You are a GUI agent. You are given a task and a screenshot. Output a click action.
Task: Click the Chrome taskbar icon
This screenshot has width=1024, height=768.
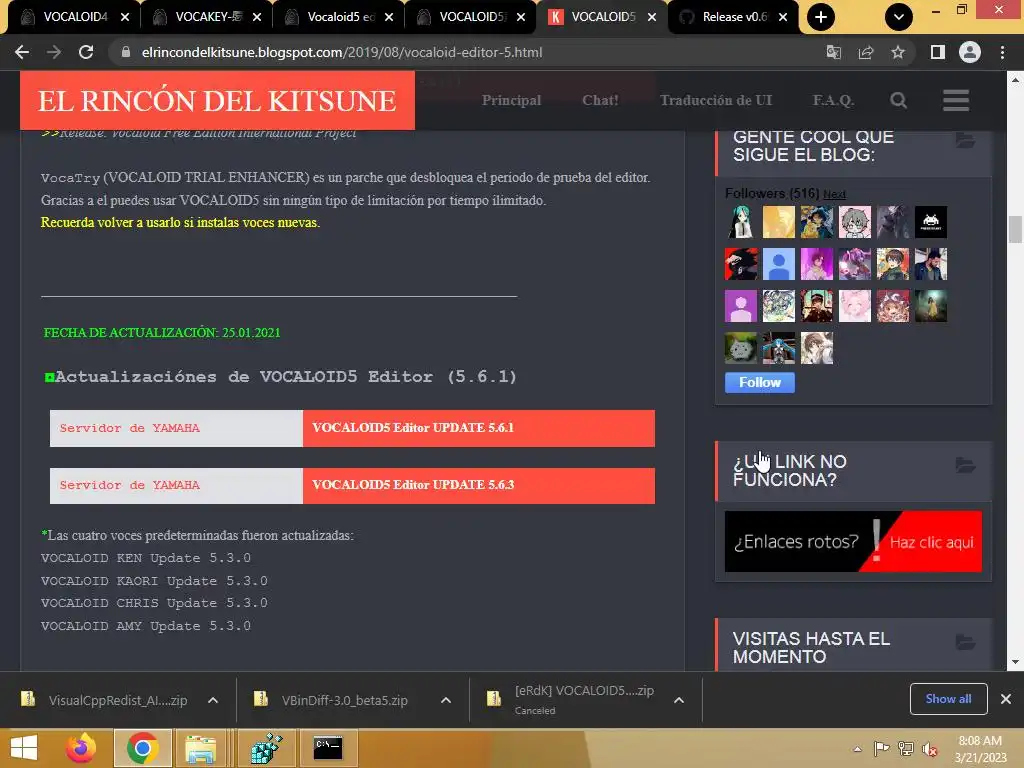coord(143,748)
